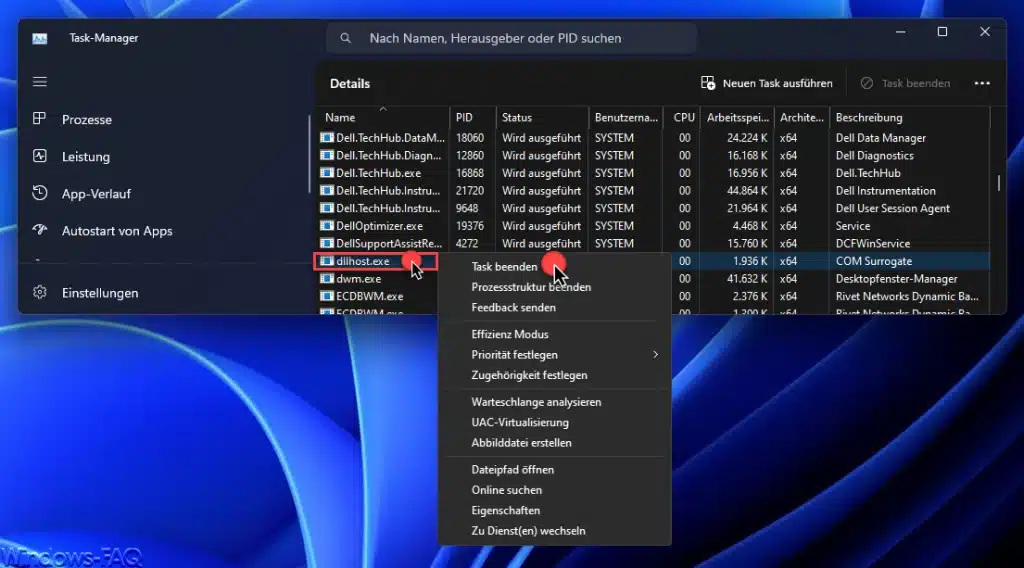Click the Desktopfenster-Manager description
The width and height of the screenshot is (1024, 568).
[x=896, y=279]
